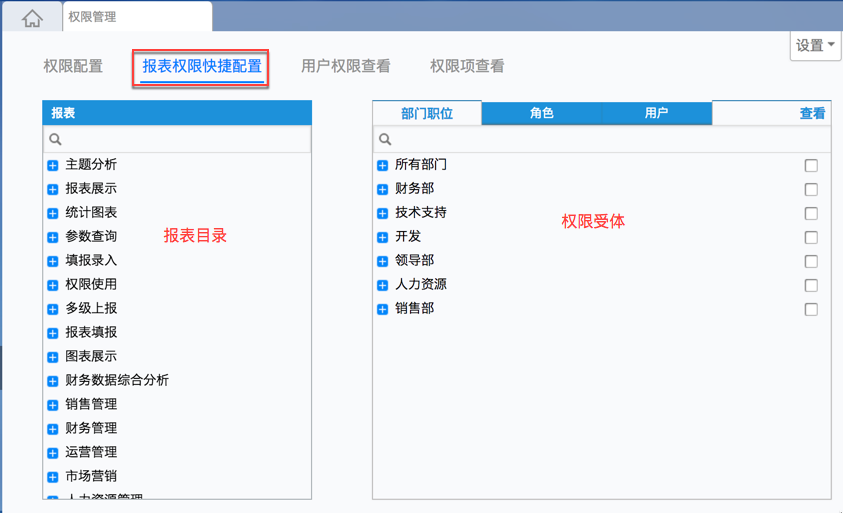Expand the 权限使用 folder
Screen dimensions: 843x513
coord(53,285)
